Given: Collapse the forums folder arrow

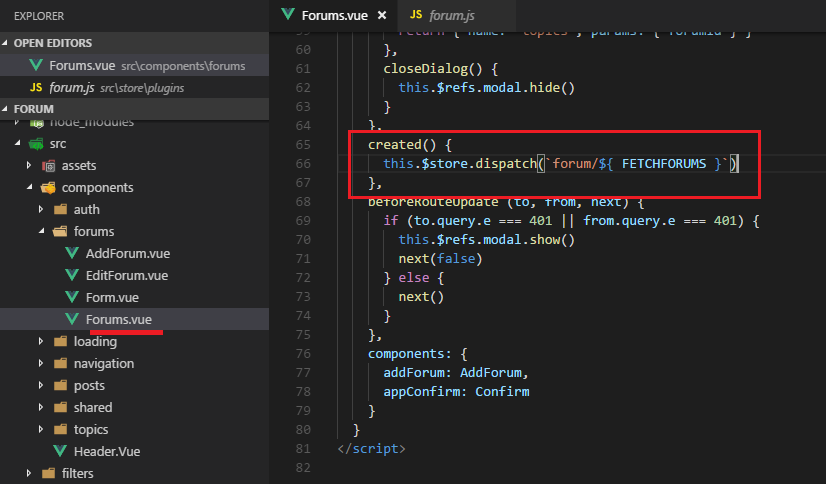Looking at the screenshot, I should coord(42,231).
